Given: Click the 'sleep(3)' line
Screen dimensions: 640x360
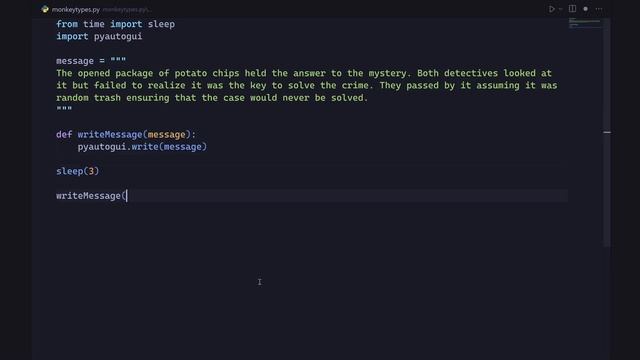Looking at the screenshot, I should point(78,171).
